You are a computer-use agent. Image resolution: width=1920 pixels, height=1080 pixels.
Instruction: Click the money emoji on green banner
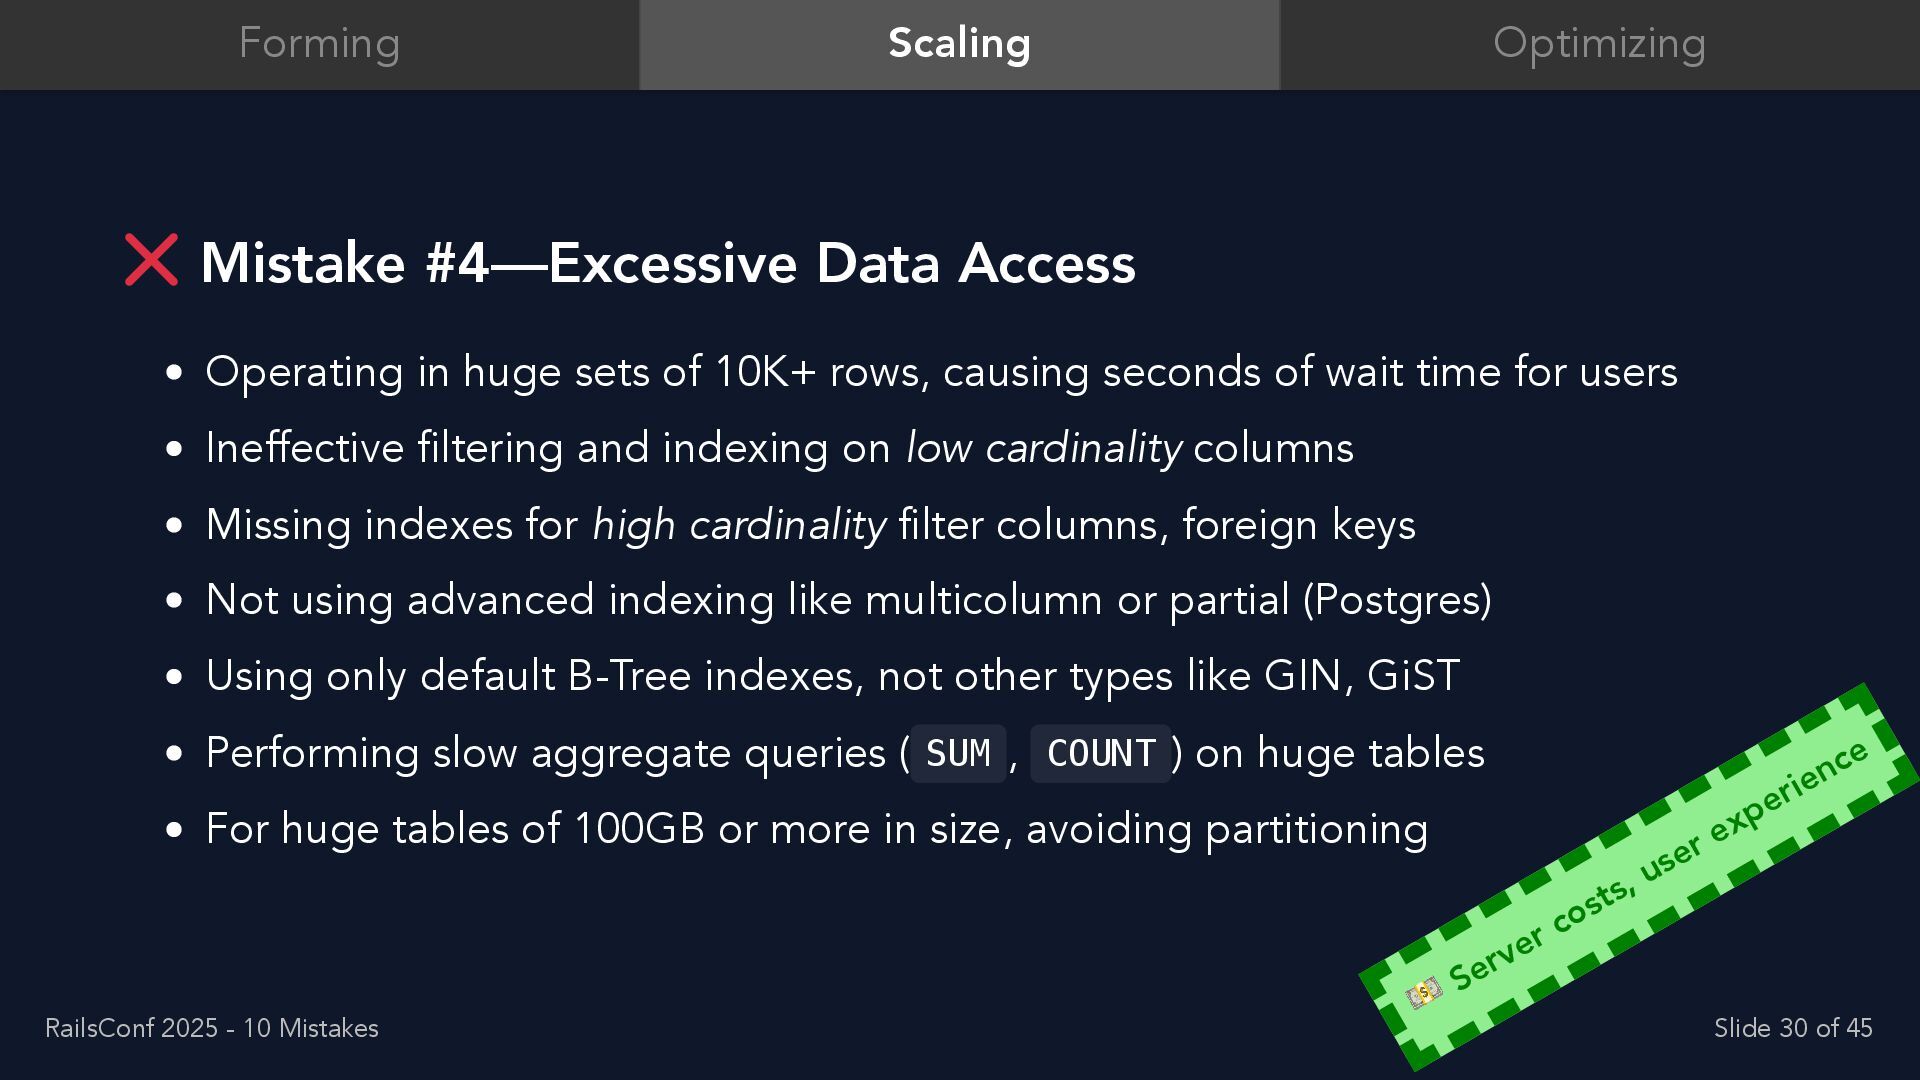coord(1423,992)
